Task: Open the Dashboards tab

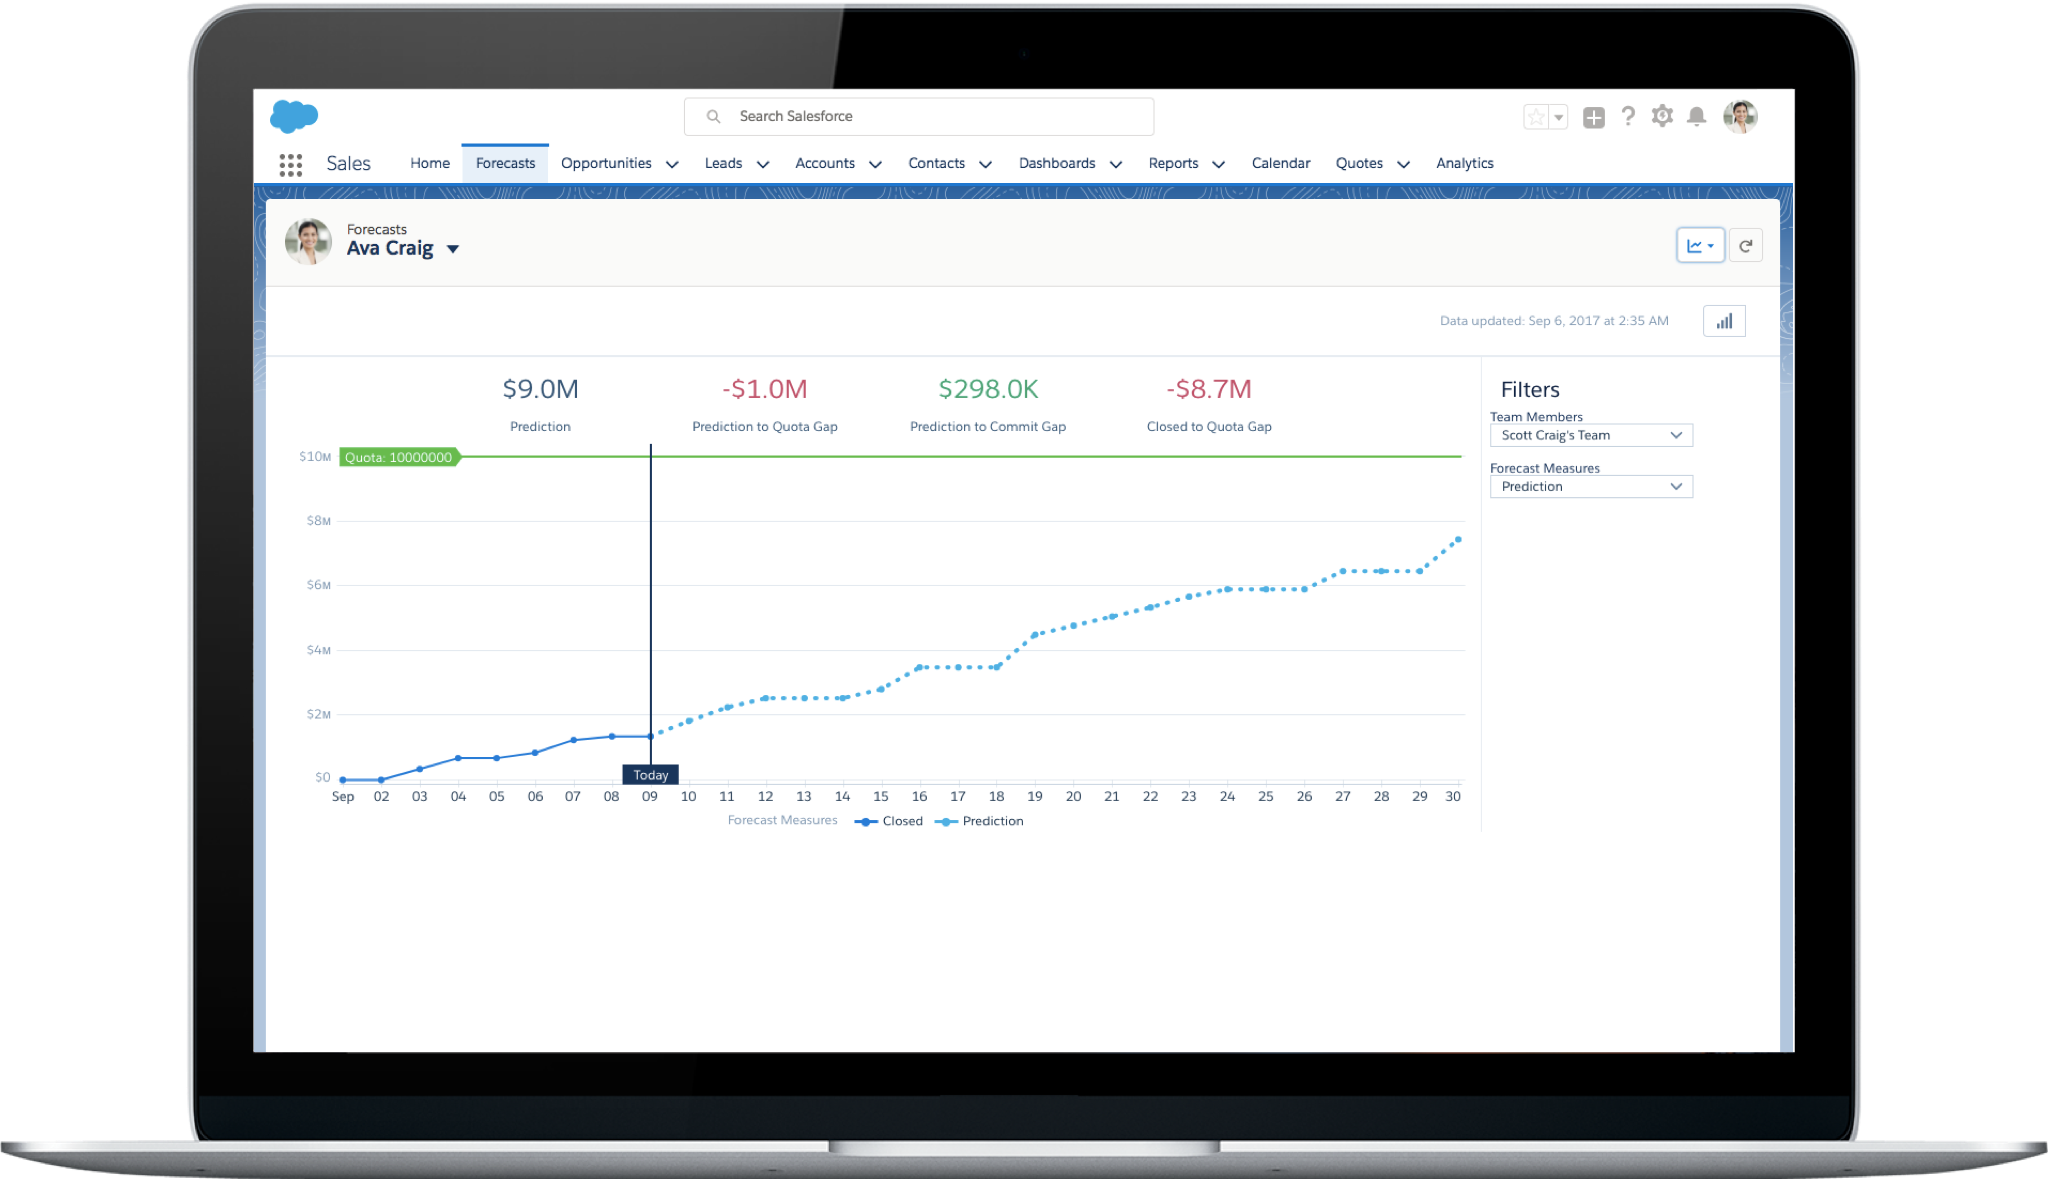Action: (1057, 163)
